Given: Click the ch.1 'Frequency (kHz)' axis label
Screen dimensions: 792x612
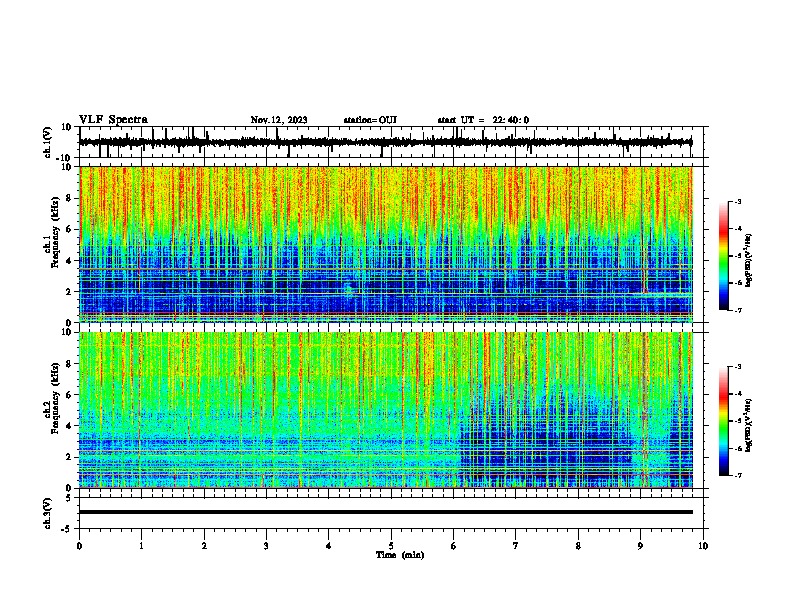Looking at the screenshot, I should coord(55,232).
